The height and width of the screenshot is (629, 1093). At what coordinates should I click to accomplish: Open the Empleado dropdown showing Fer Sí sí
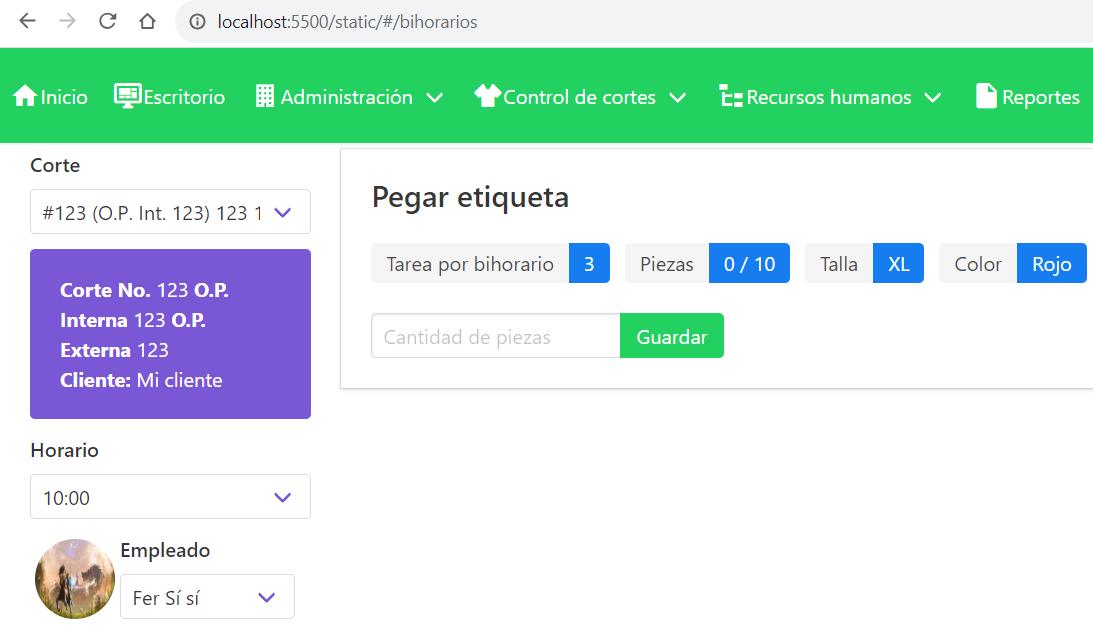[x=207, y=597]
